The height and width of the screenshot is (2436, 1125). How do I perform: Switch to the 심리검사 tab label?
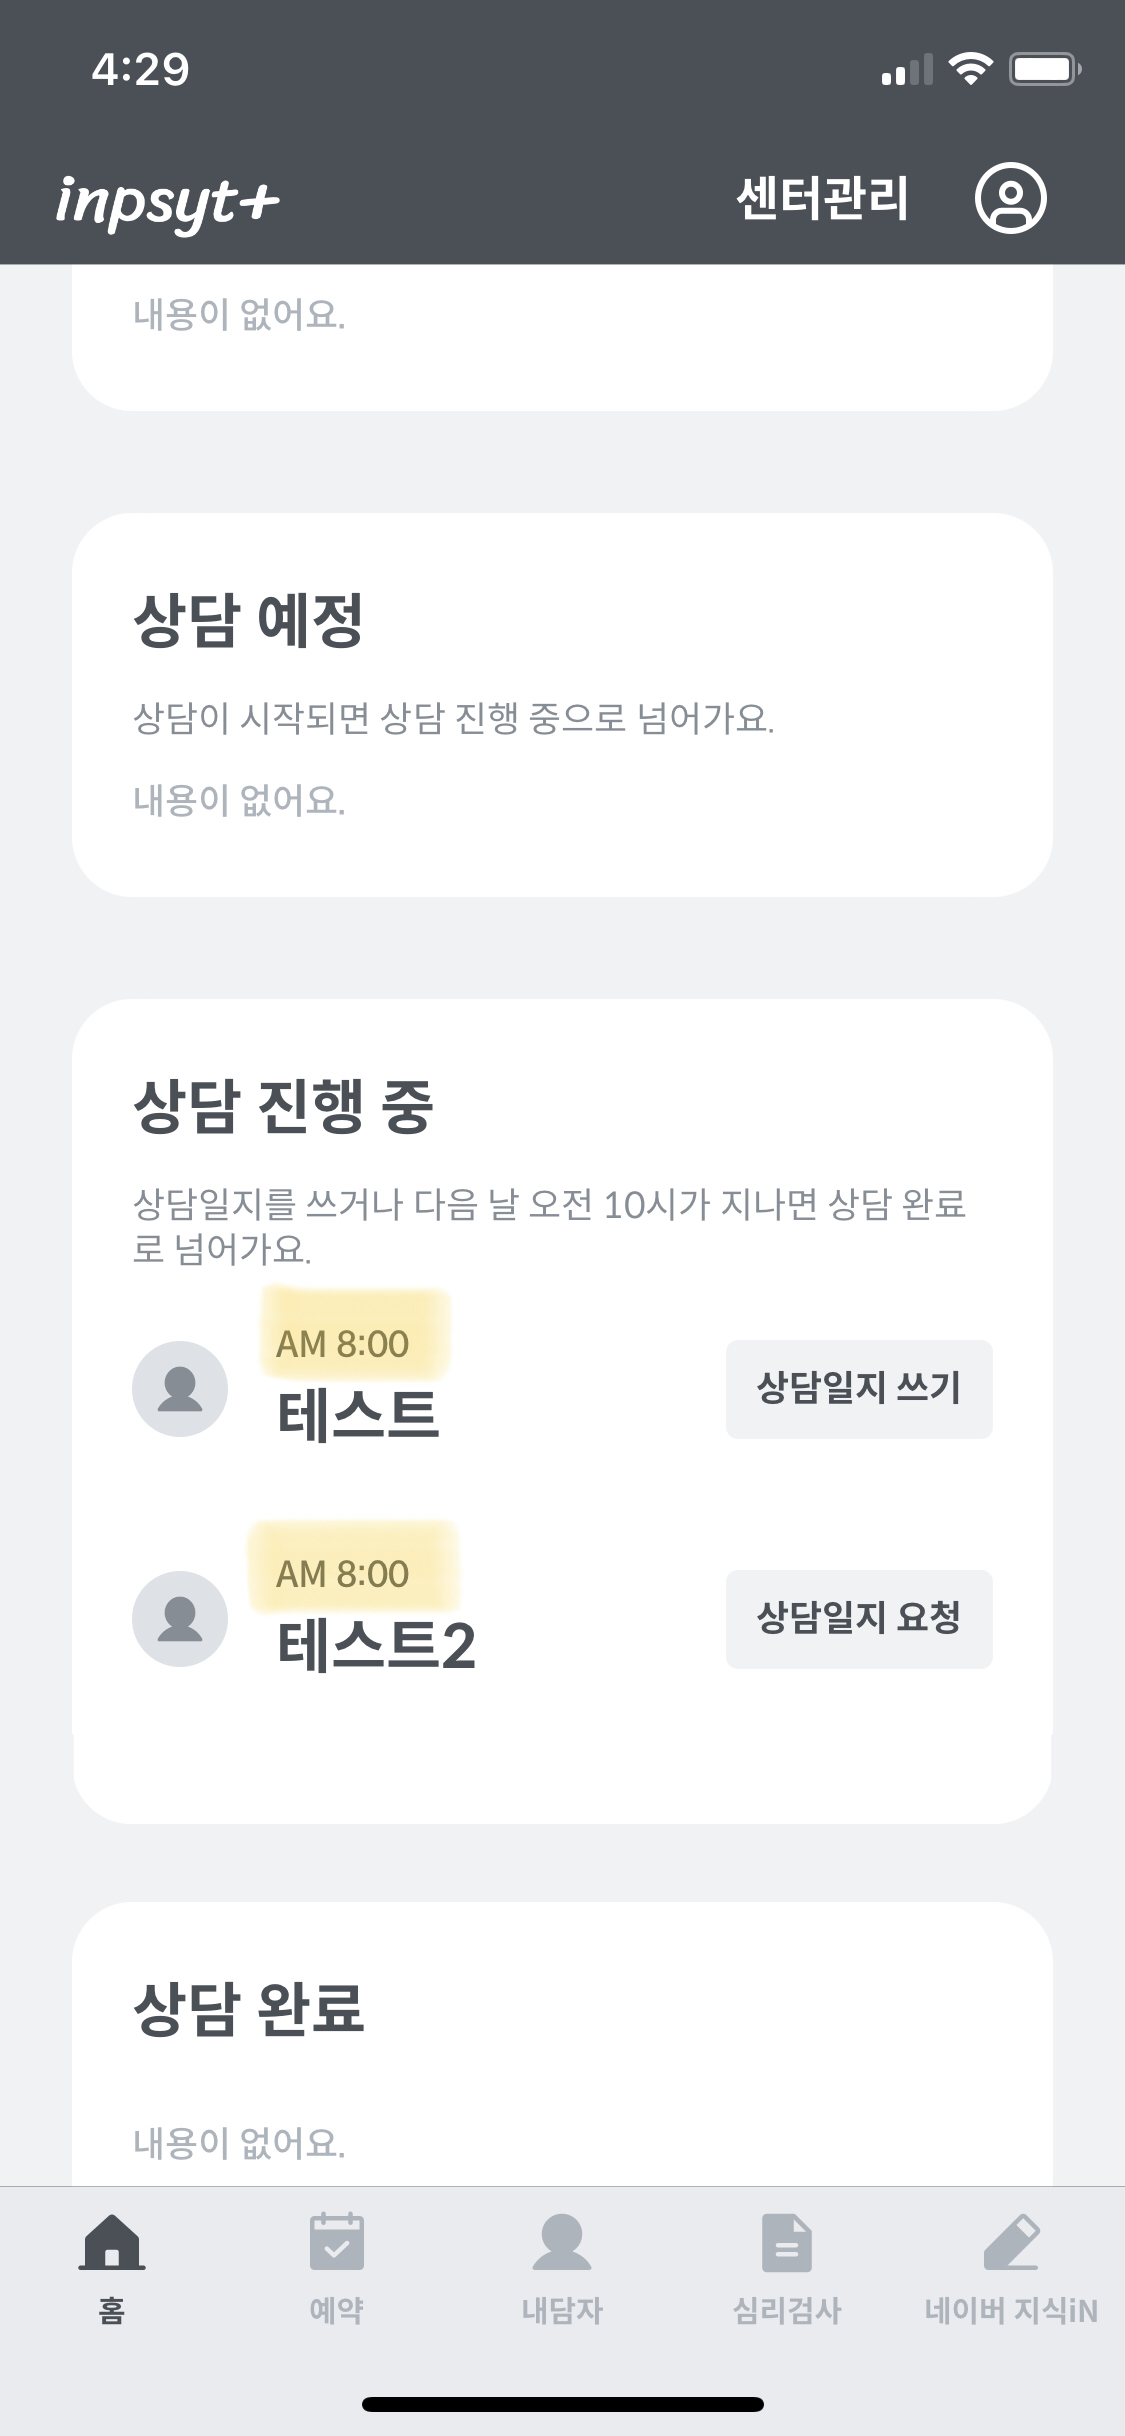[787, 2310]
